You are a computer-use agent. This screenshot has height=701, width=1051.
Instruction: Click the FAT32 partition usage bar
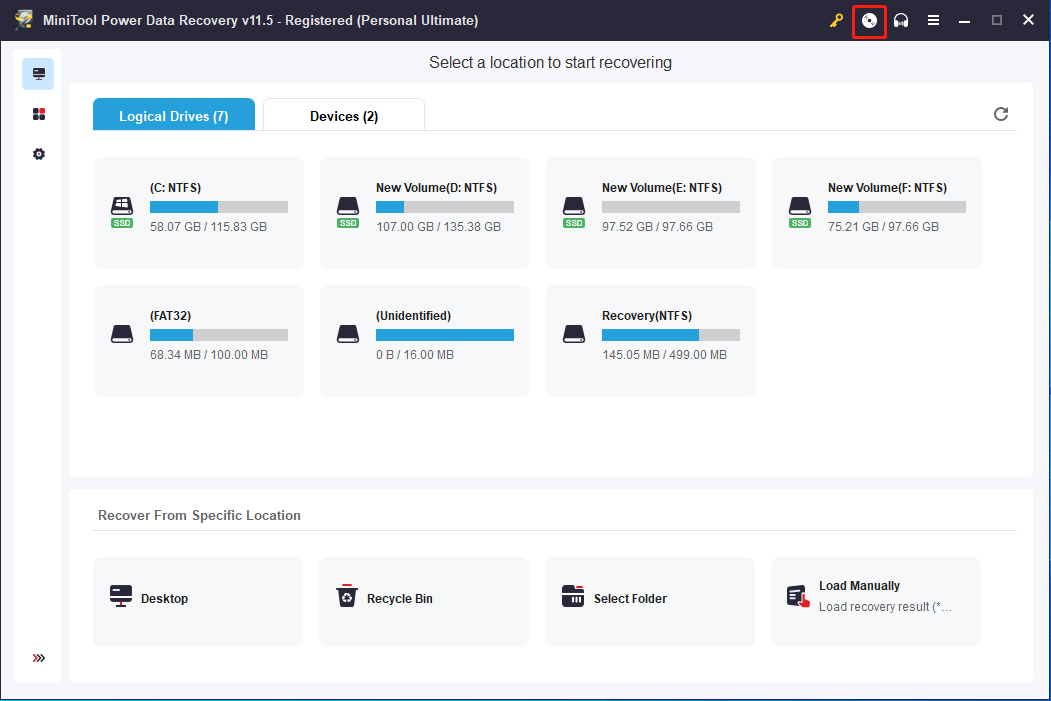(x=219, y=335)
